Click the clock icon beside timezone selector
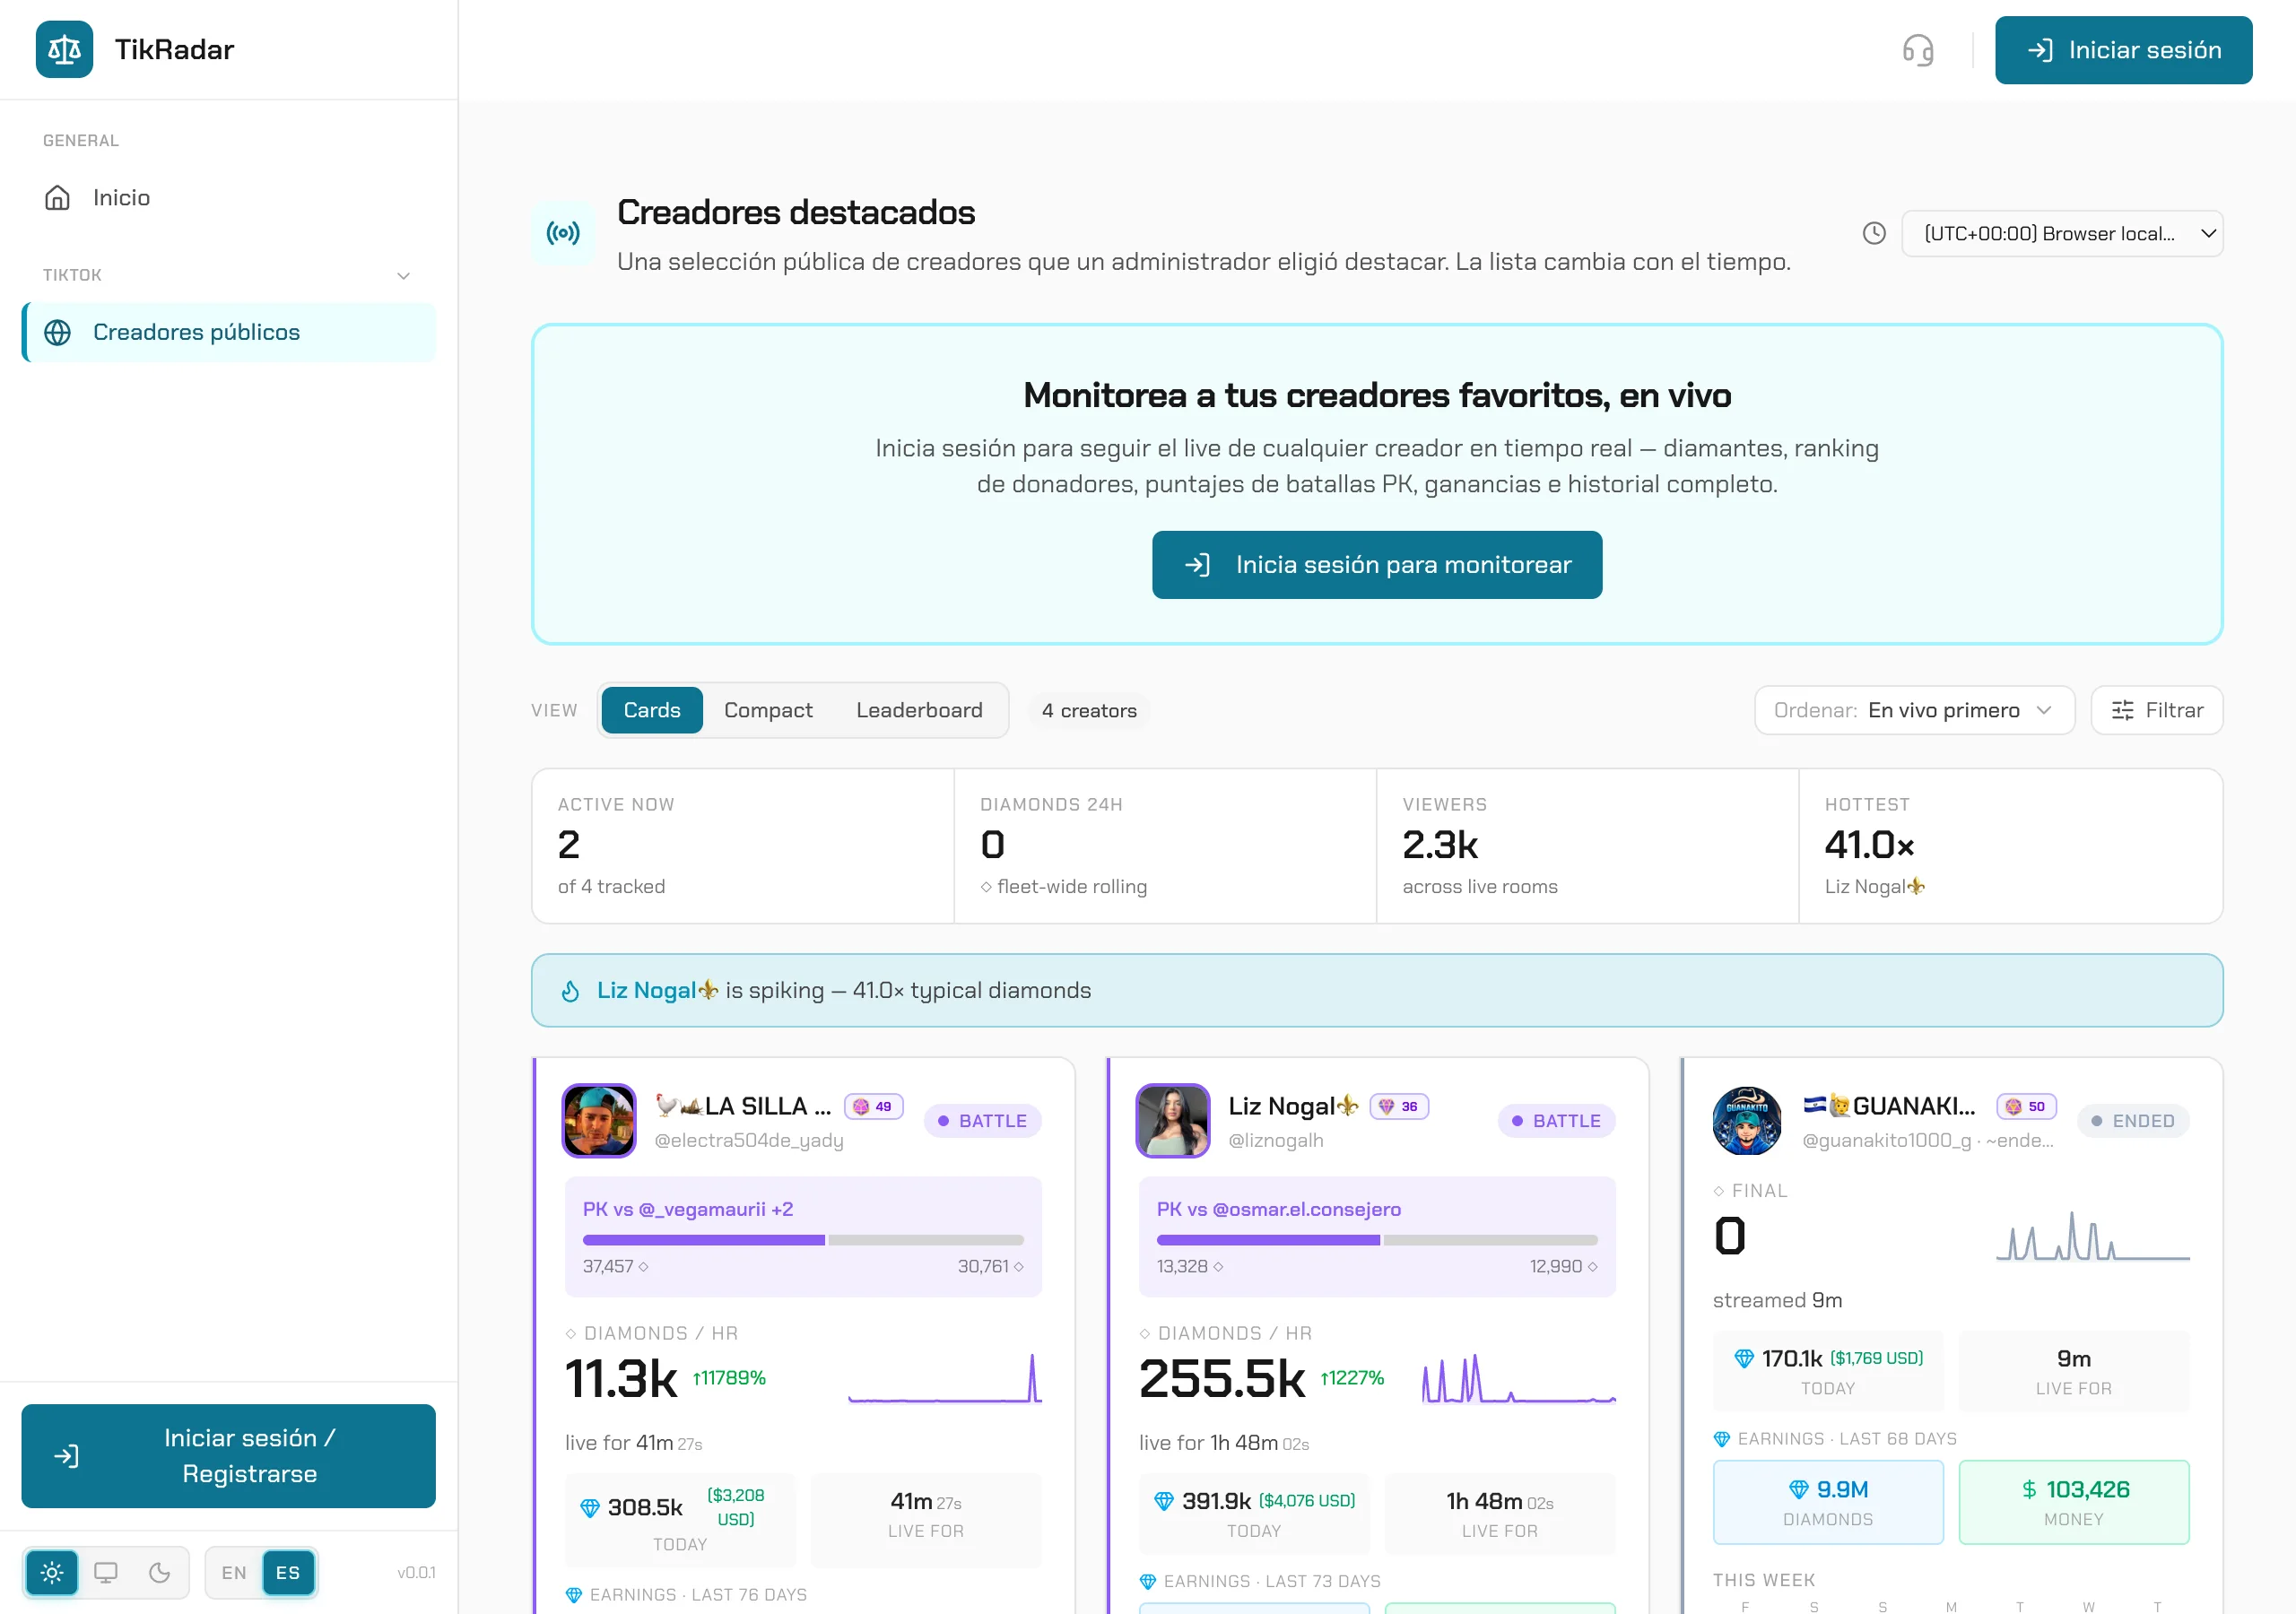This screenshot has height=1614, width=2296. point(1874,233)
